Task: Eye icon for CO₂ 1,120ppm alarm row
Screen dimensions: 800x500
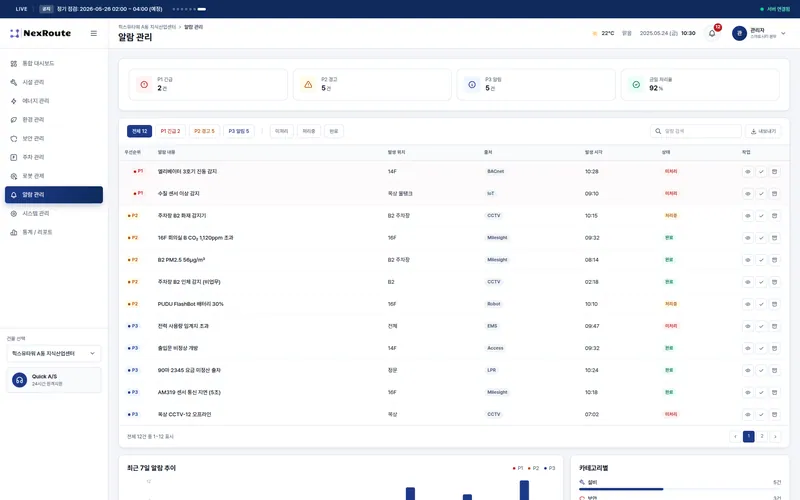Action: point(747,238)
